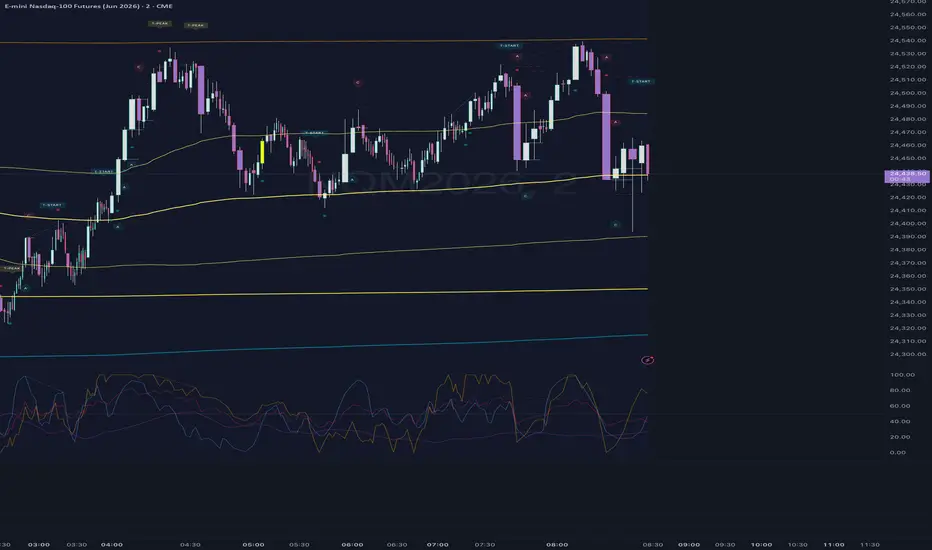This screenshot has height=550, width=932.
Task: Select the purple current price label 24,438.50
Action: coord(907,175)
